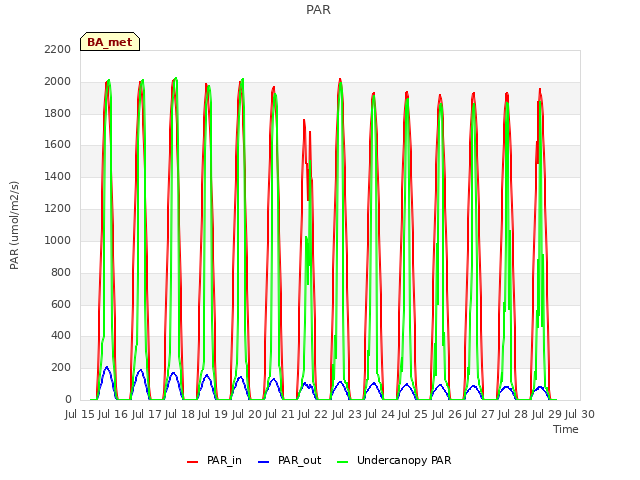Click the PAR chart title
Image resolution: width=640 pixels, height=480 pixels.
point(318,9)
